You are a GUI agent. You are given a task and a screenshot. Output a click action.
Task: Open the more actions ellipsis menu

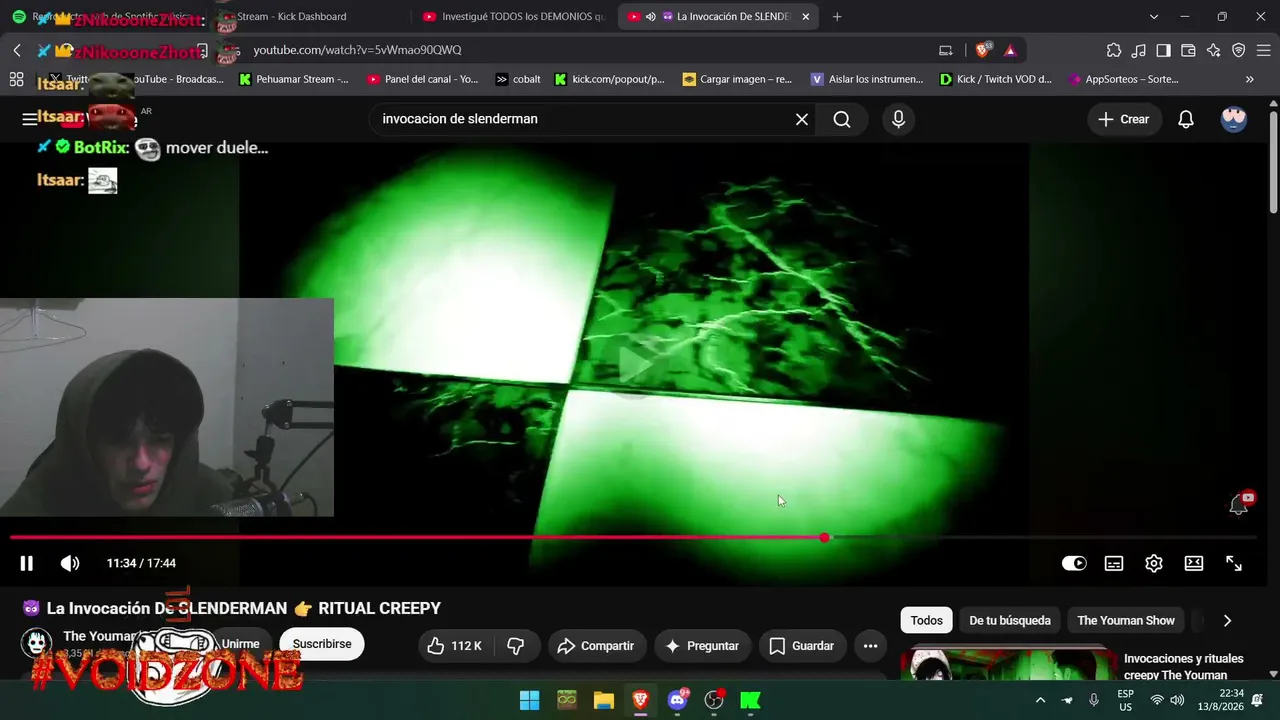pos(870,646)
